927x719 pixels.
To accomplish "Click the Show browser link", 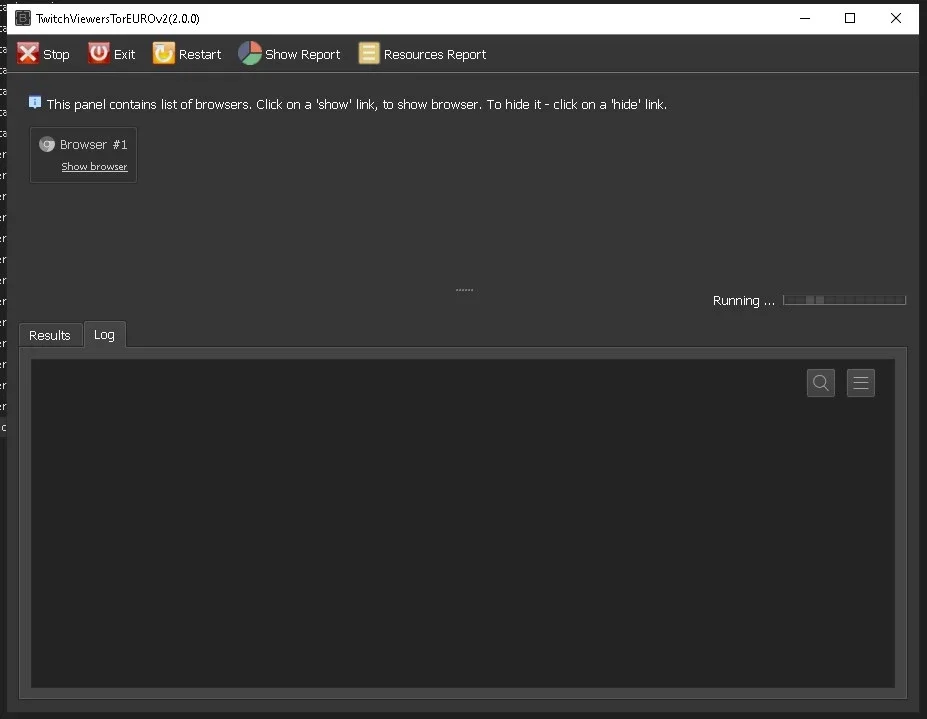I will coord(95,167).
